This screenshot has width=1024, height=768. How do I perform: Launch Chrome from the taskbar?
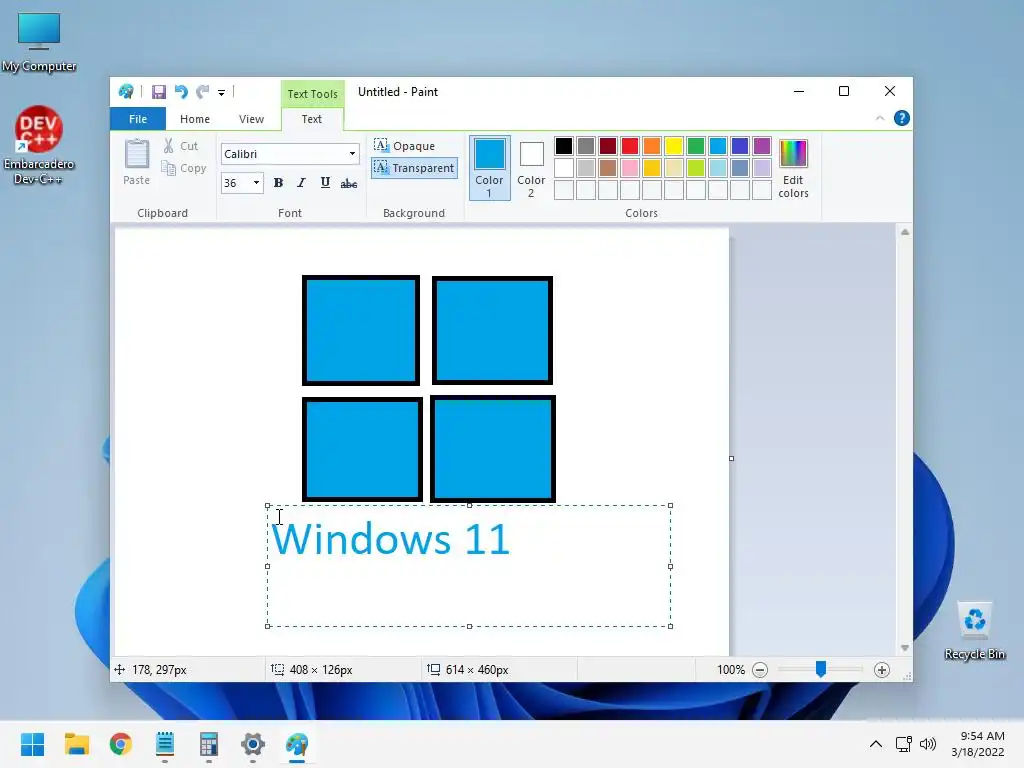point(121,744)
